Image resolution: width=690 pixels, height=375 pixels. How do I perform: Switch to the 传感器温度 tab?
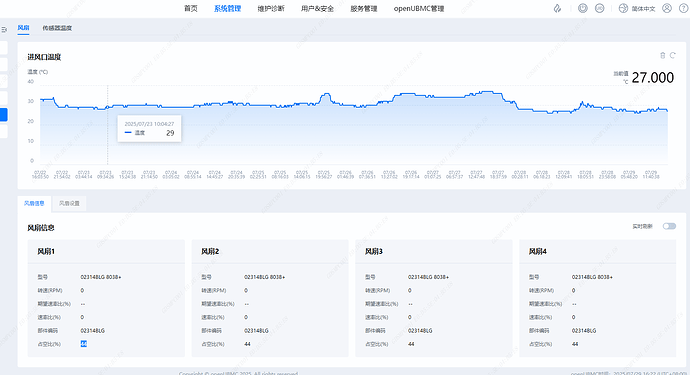[57, 28]
